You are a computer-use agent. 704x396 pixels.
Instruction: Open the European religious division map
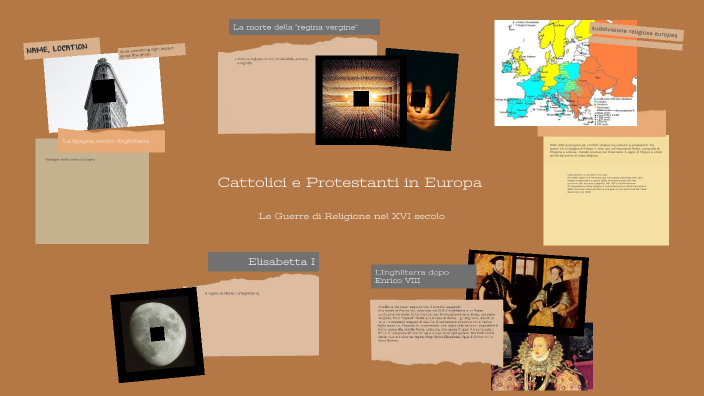pyautogui.click(x=566, y=73)
